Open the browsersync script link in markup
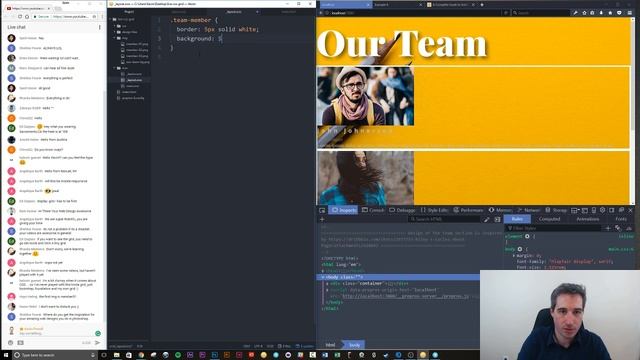This screenshot has width=640, height=360. (x=406, y=296)
